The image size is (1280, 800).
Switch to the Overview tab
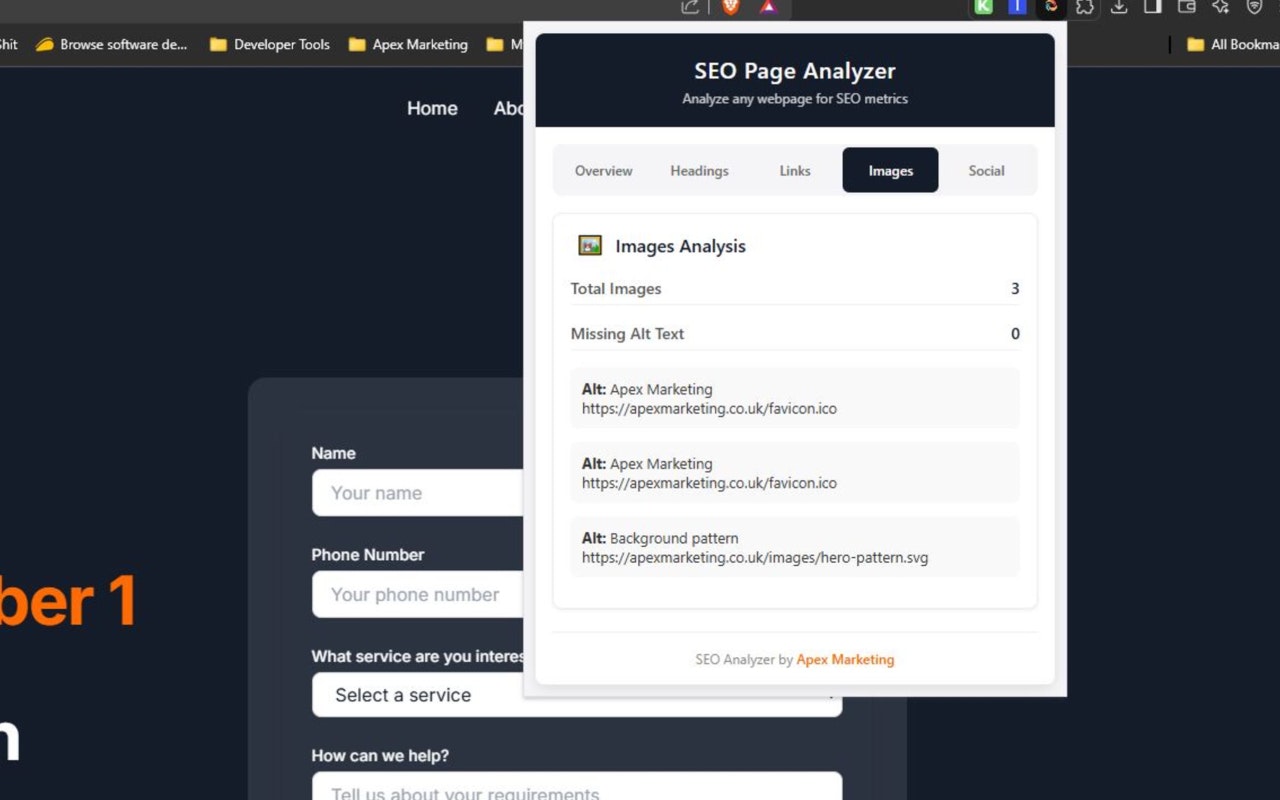(x=604, y=171)
